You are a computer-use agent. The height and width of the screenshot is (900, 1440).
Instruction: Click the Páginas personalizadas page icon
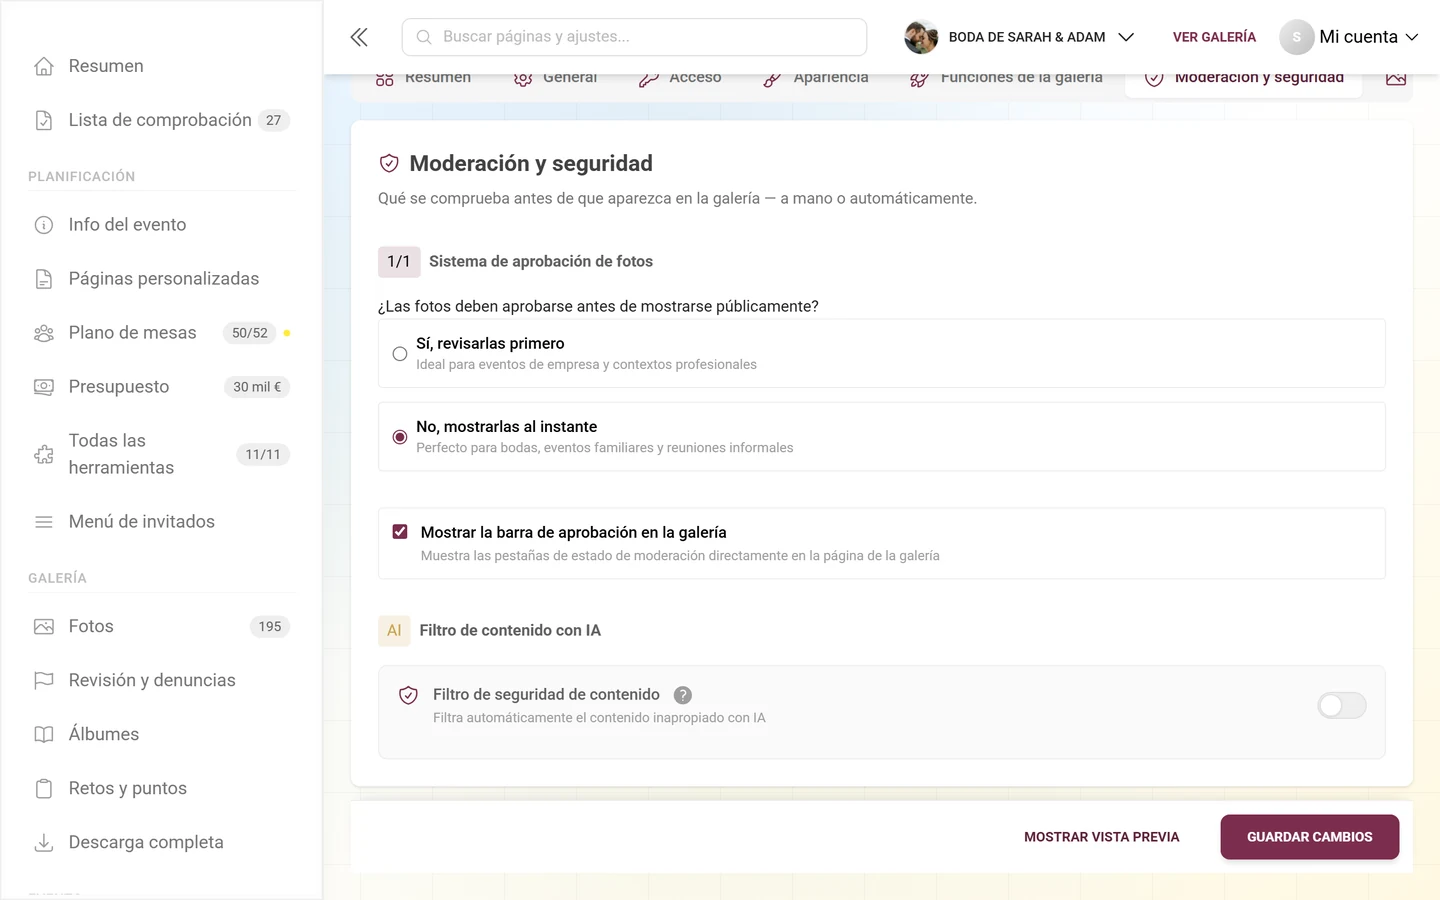pos(44,279)
